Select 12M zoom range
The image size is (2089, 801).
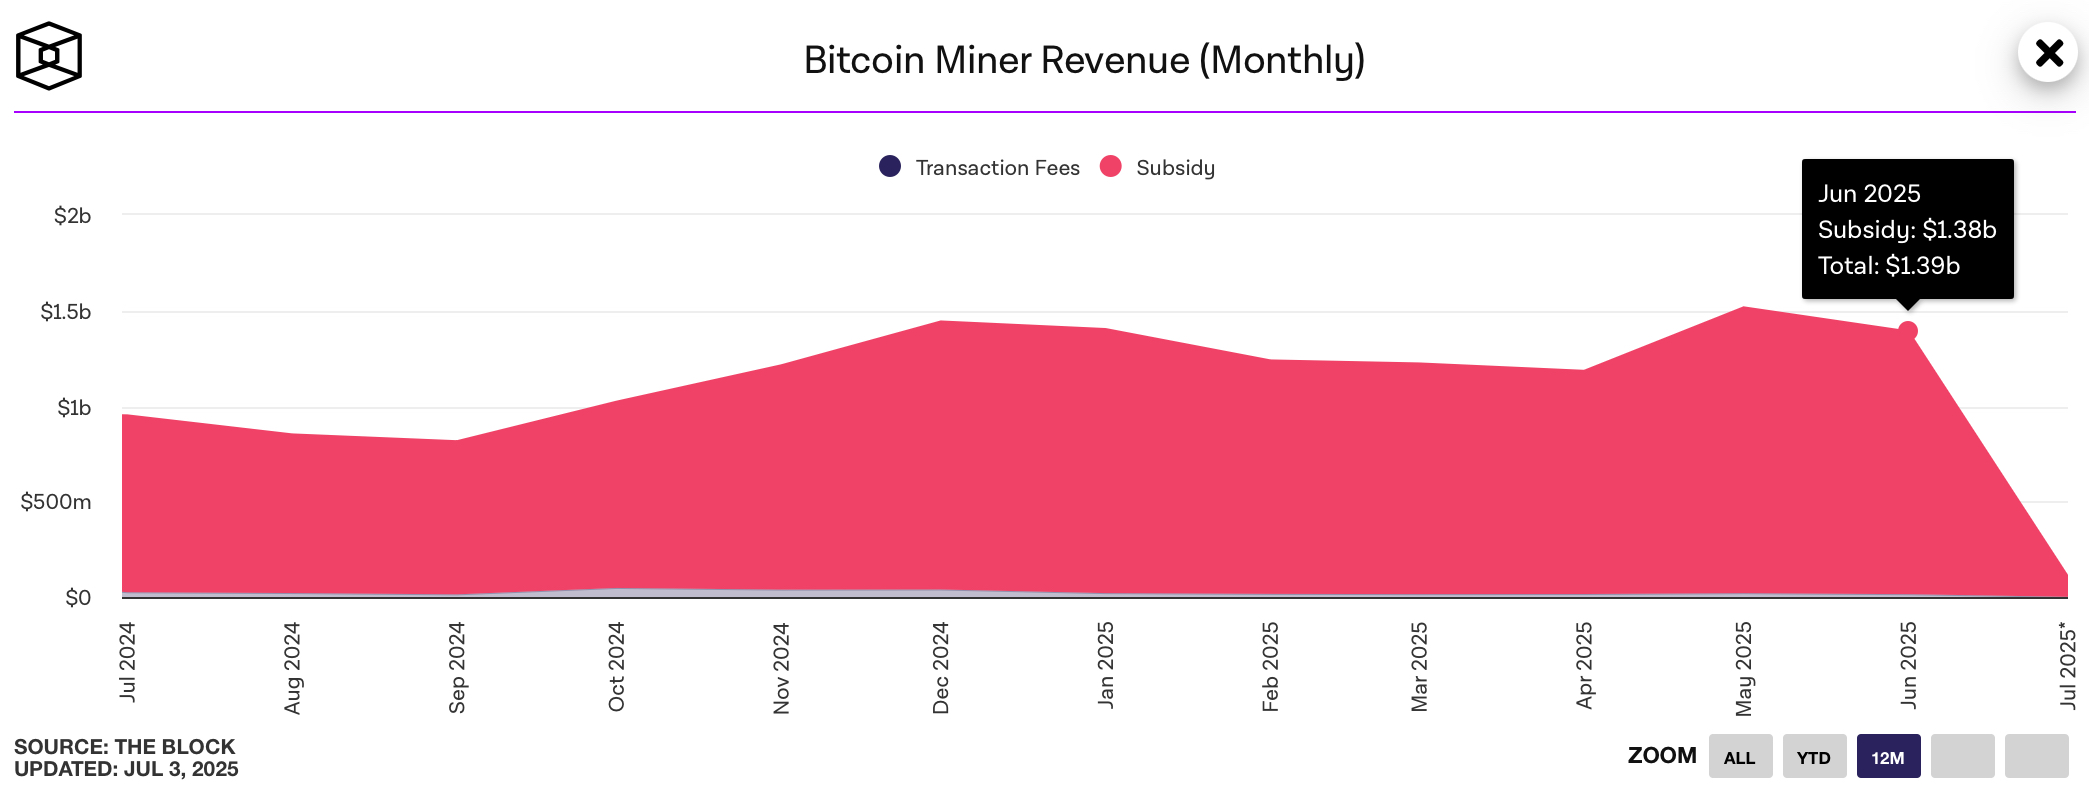pyautogui.click(x=1888, y=756)
